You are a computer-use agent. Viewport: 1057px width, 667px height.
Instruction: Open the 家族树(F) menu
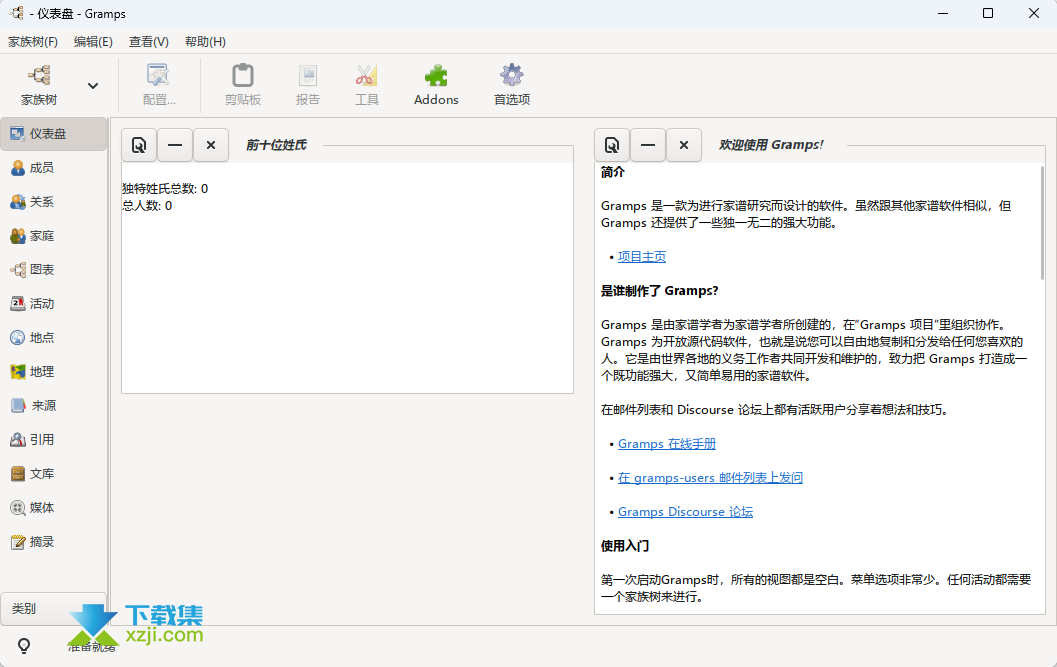coord(33,42)
